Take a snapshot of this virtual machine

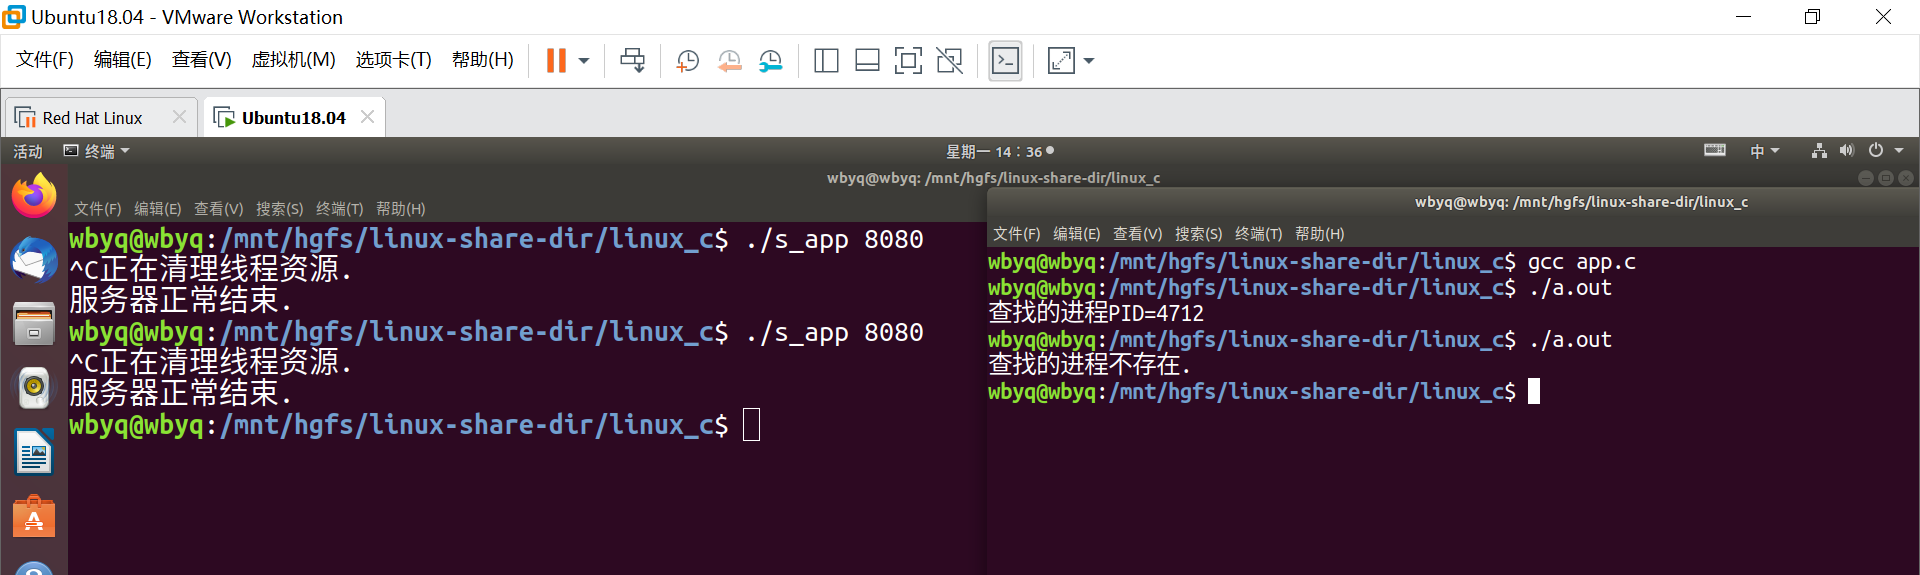[687, 61]
